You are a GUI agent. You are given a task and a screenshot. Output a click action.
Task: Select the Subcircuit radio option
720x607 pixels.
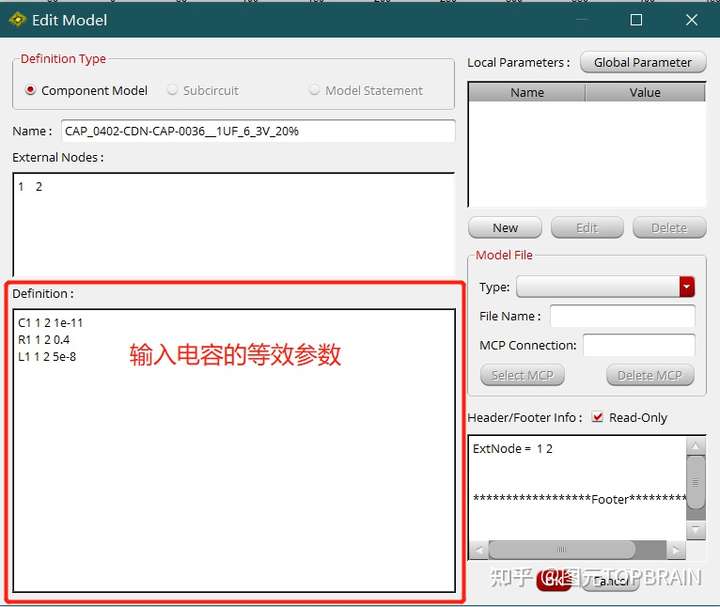coord(172,90)
